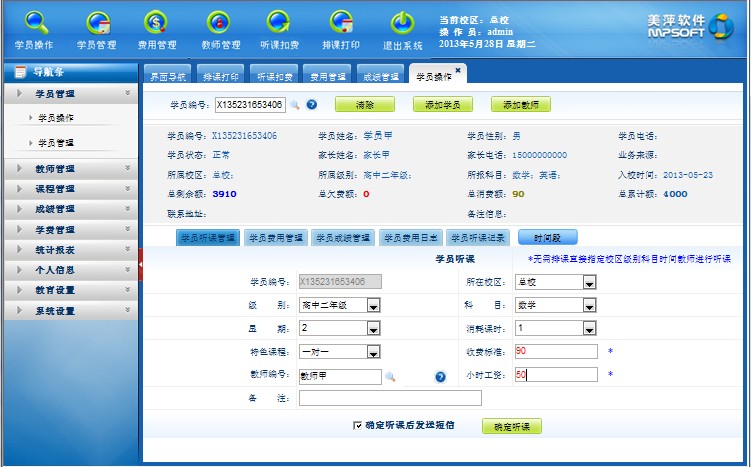Expand 统计报表 section in sidebar

coord(70,249)
